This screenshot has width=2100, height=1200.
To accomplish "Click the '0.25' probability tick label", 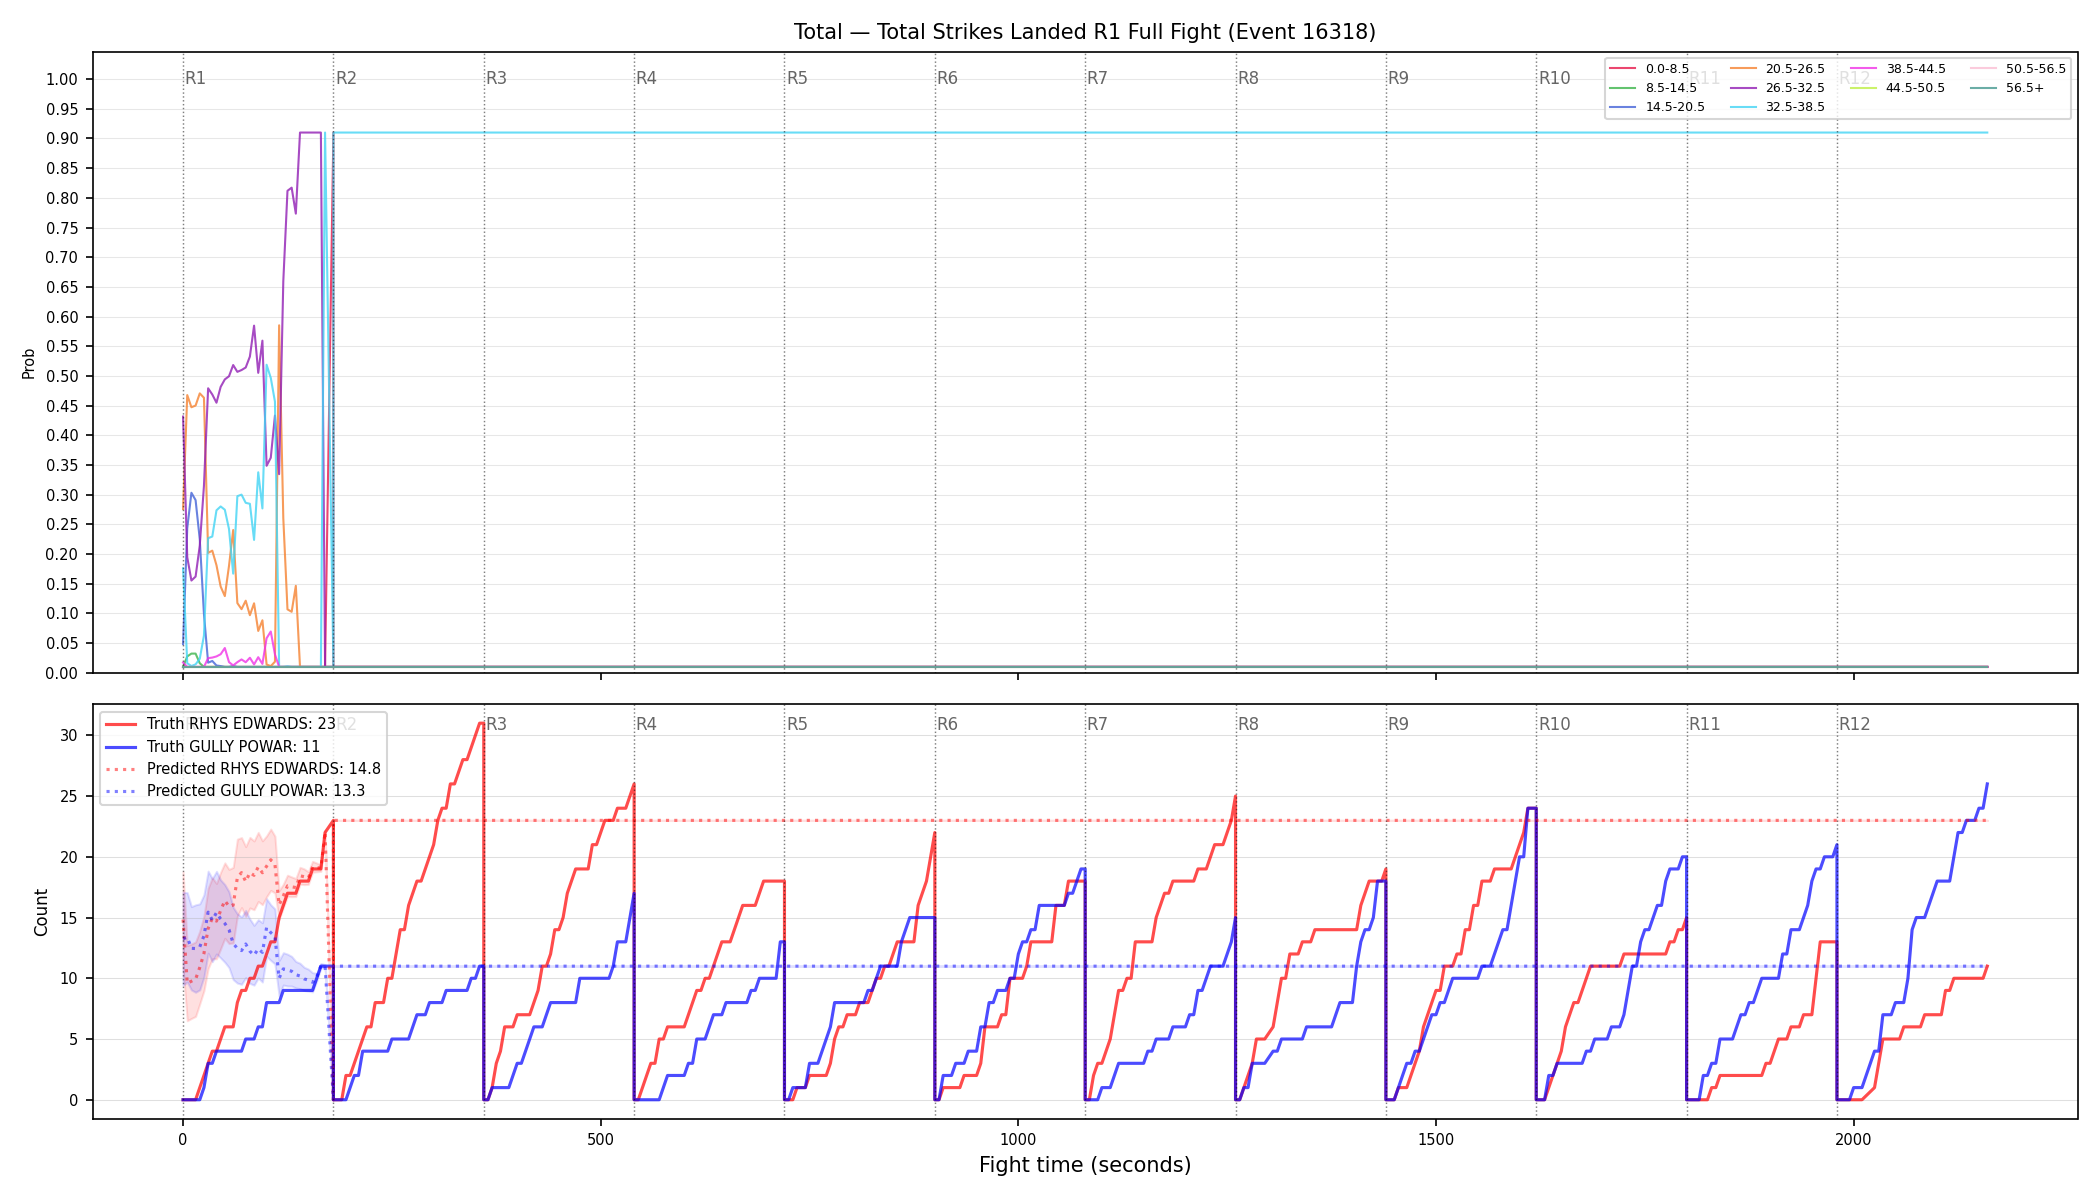I will pos(62,525).
